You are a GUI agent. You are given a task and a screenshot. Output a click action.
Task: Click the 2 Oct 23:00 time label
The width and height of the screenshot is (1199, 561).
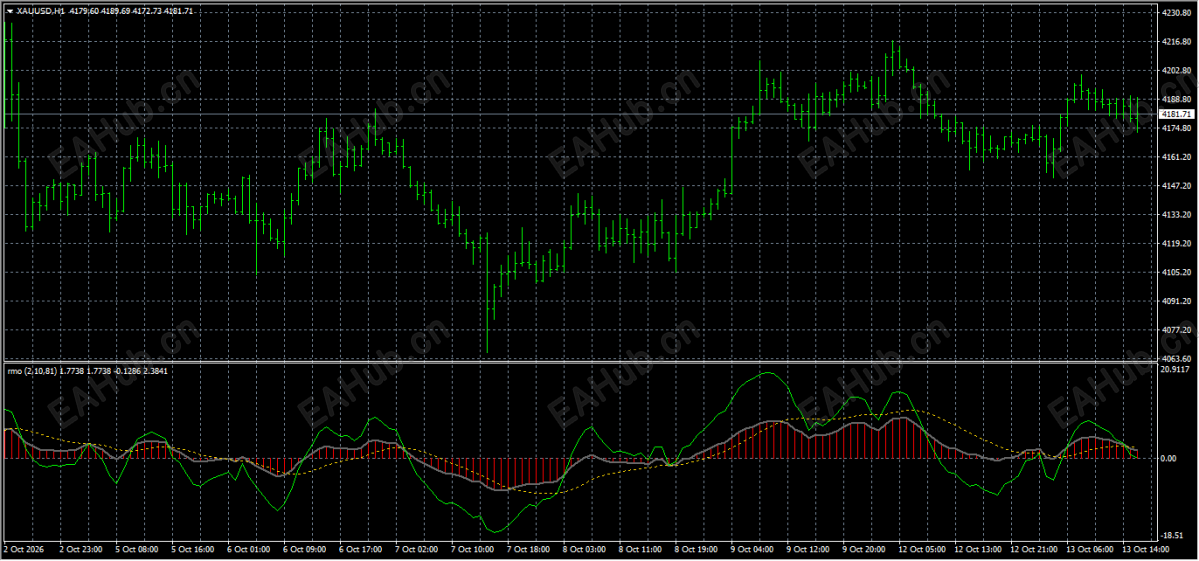(80, 549)
